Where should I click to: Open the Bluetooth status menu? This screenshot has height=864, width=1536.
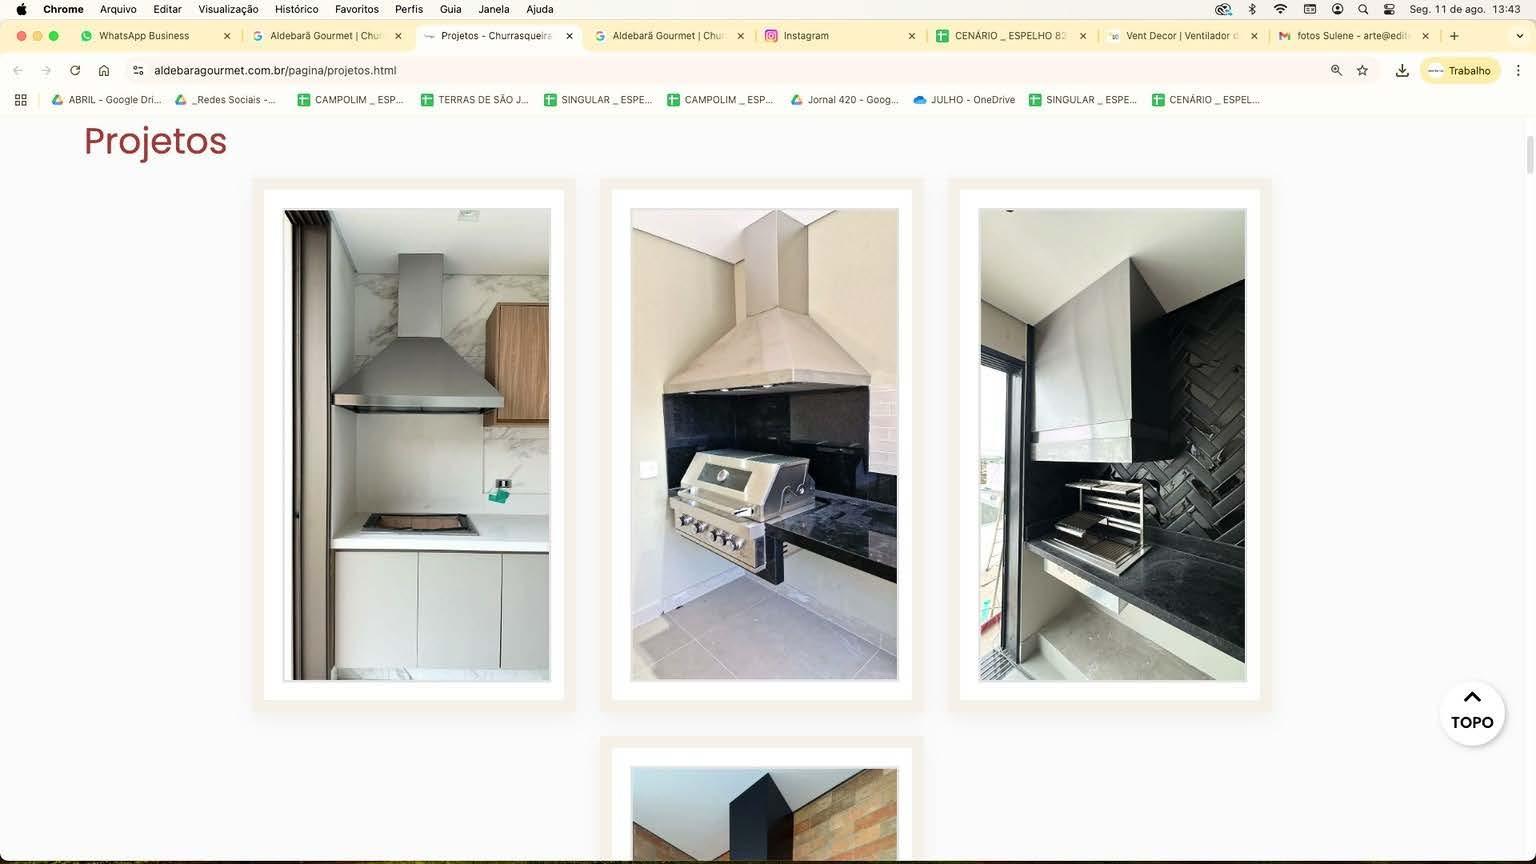[1252, 9]
